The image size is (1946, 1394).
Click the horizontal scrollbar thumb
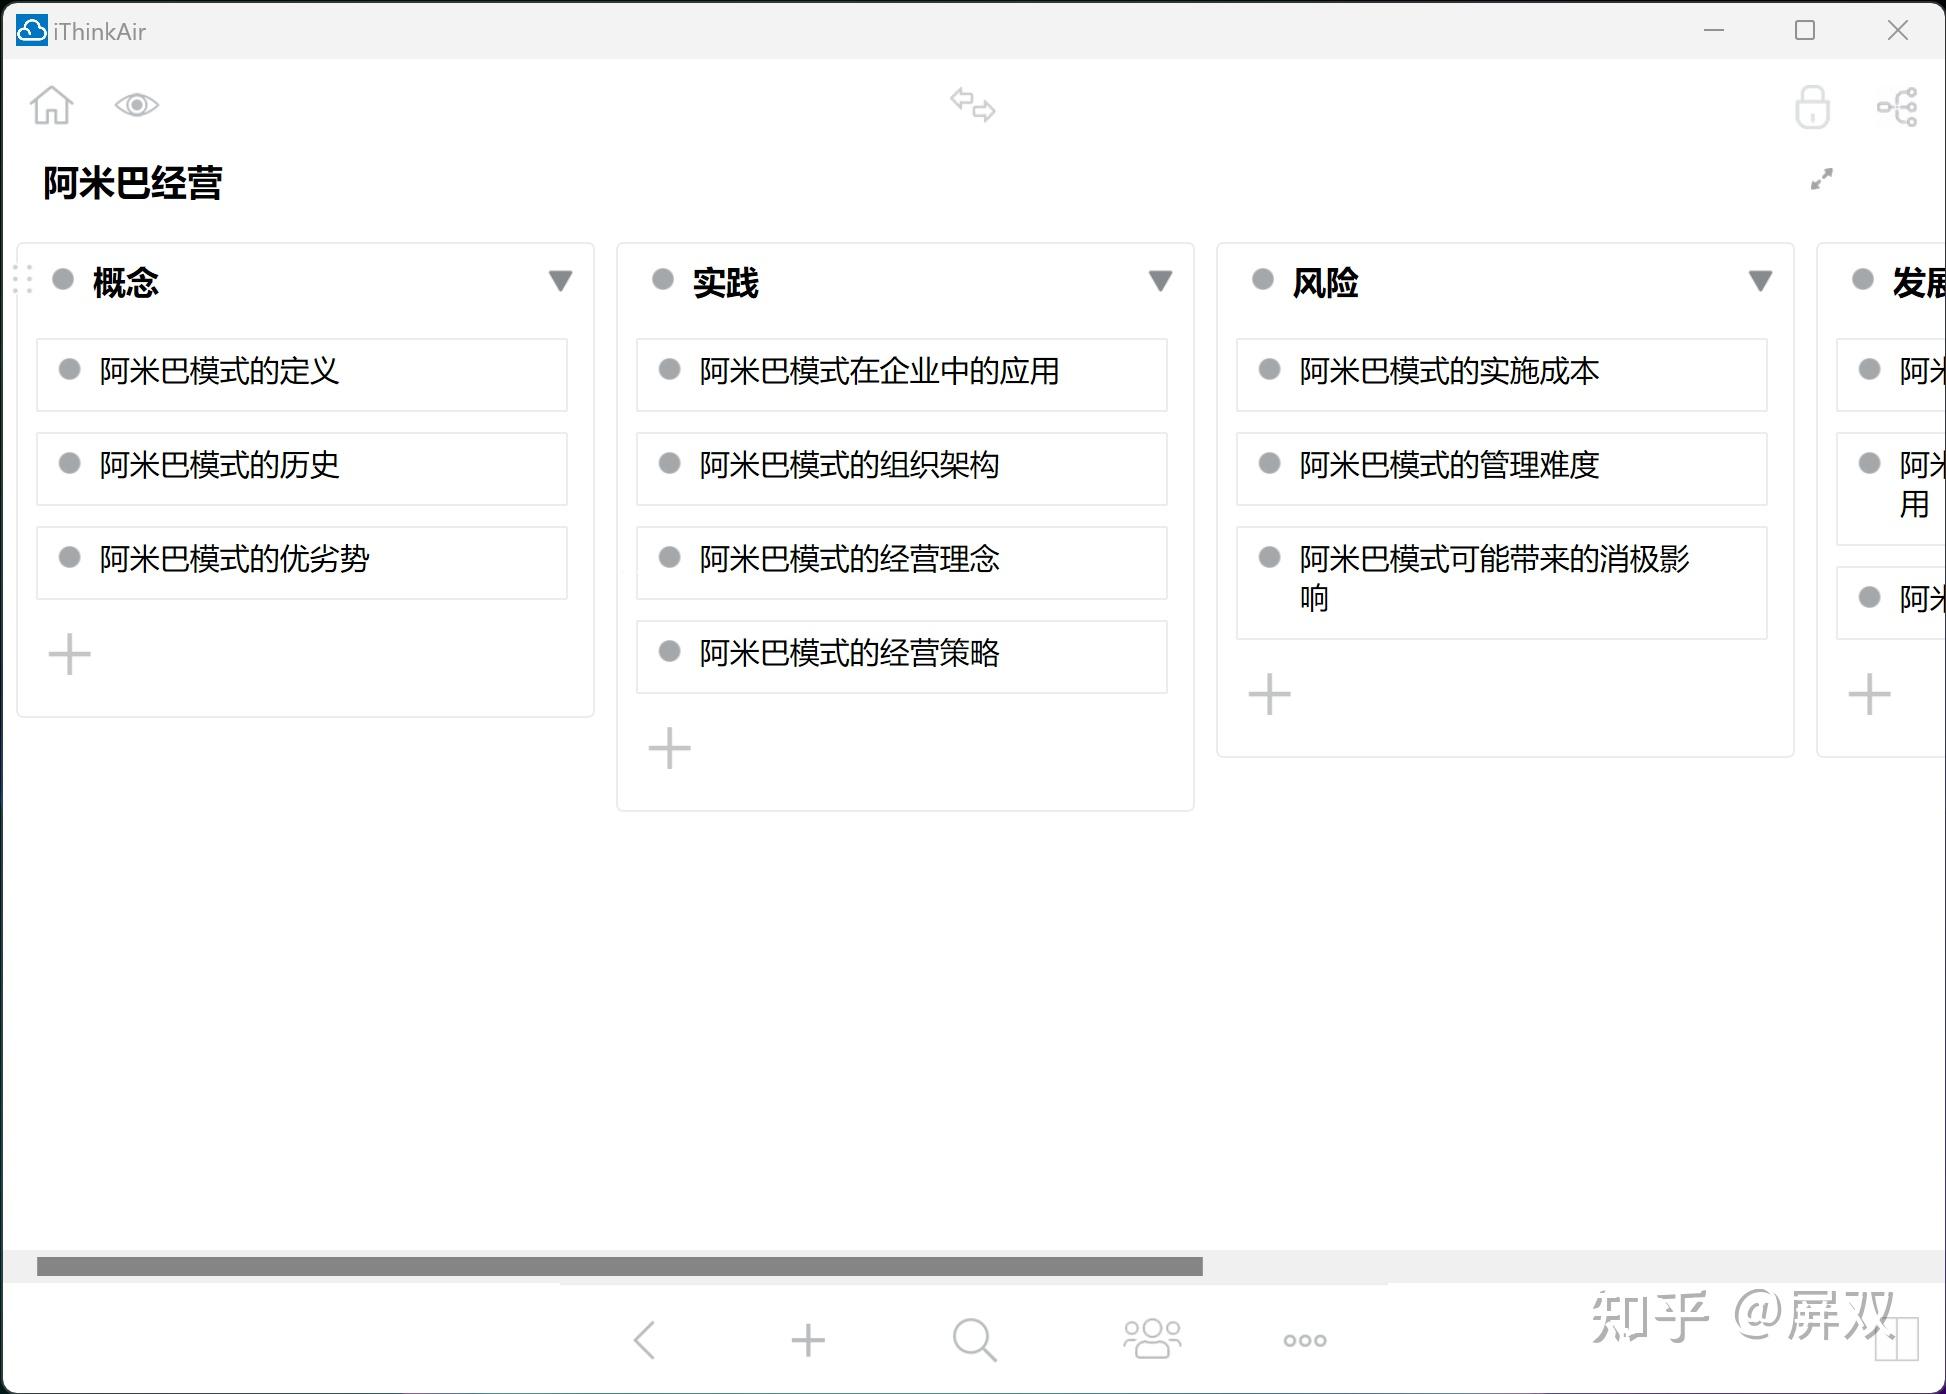pyautogui.click(x=620, y=1267)
